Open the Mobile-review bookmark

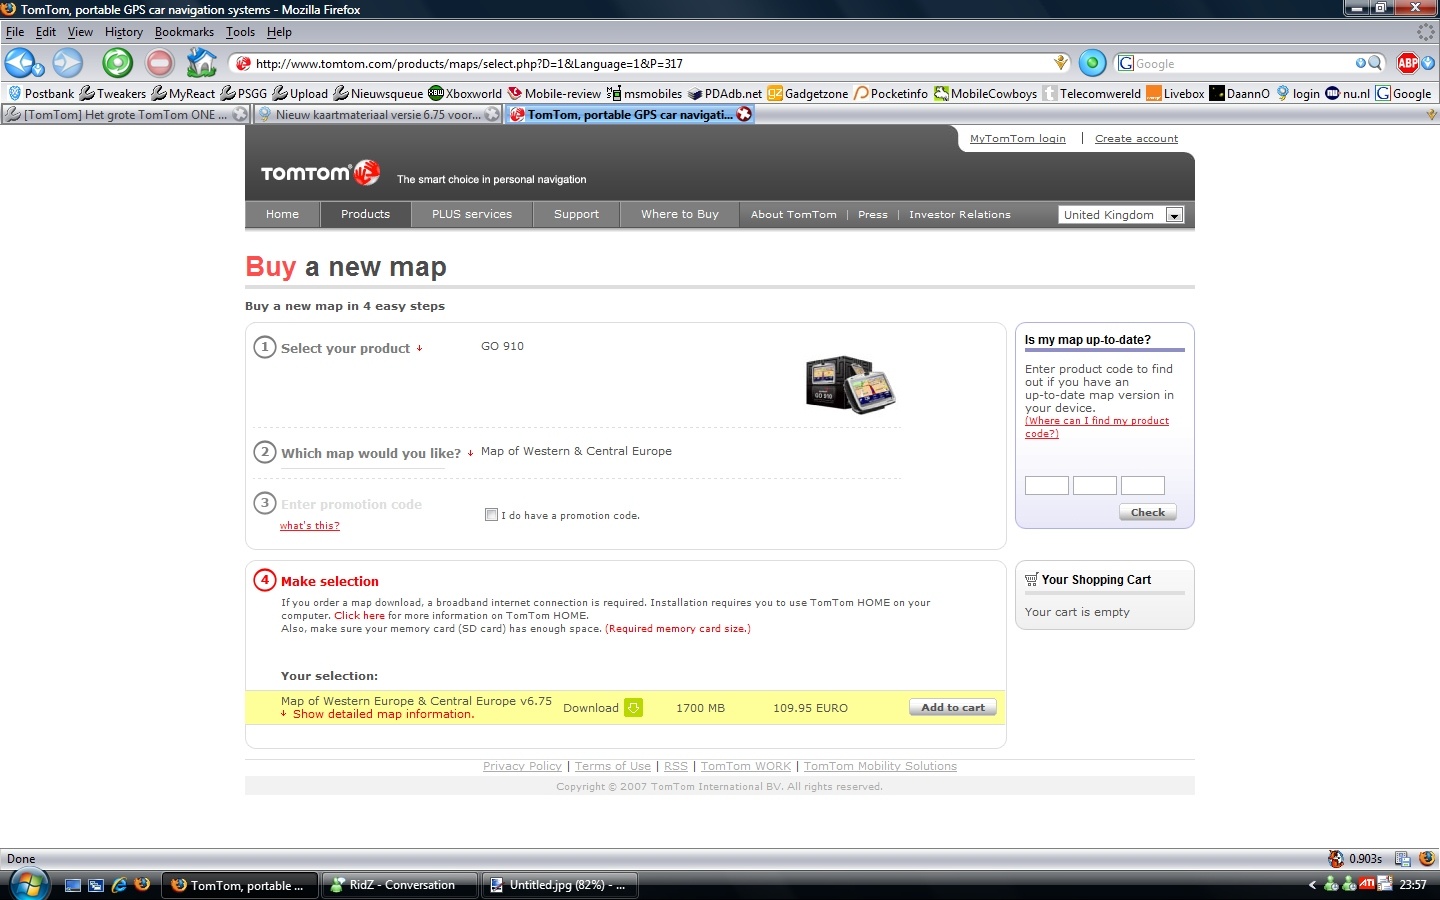pyautogui.click(x=554, y=93)
